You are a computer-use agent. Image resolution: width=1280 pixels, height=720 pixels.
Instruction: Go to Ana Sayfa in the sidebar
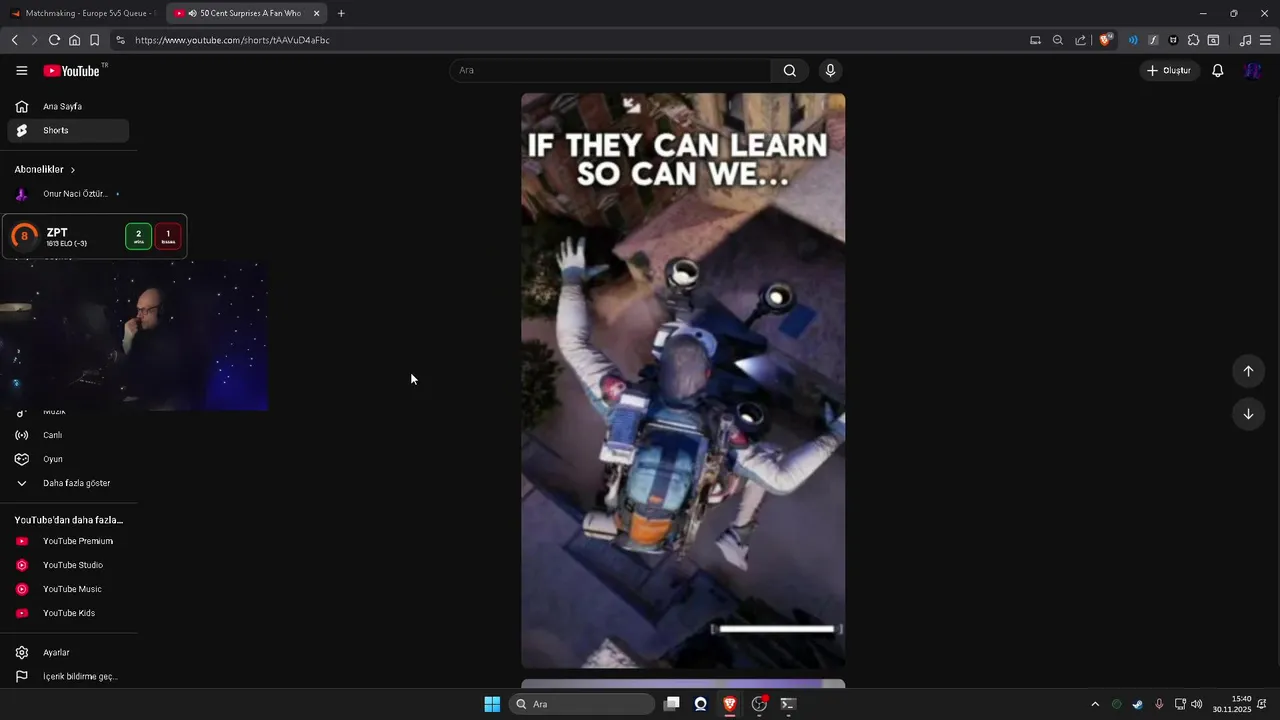(x=68, y=106)
